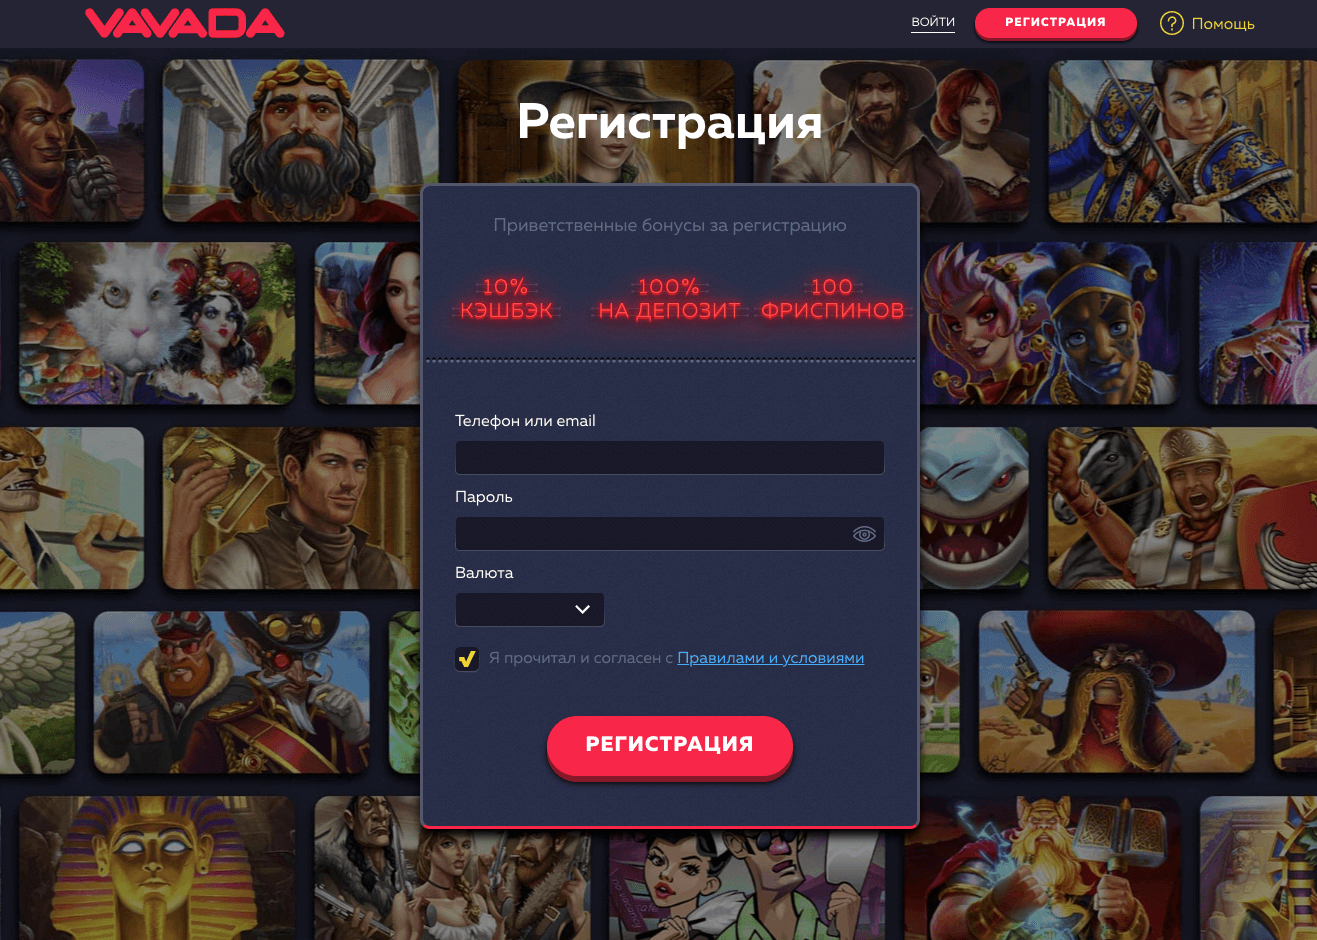Click the 10% Кэшбэк bonus label

click(x=506, y=299)
